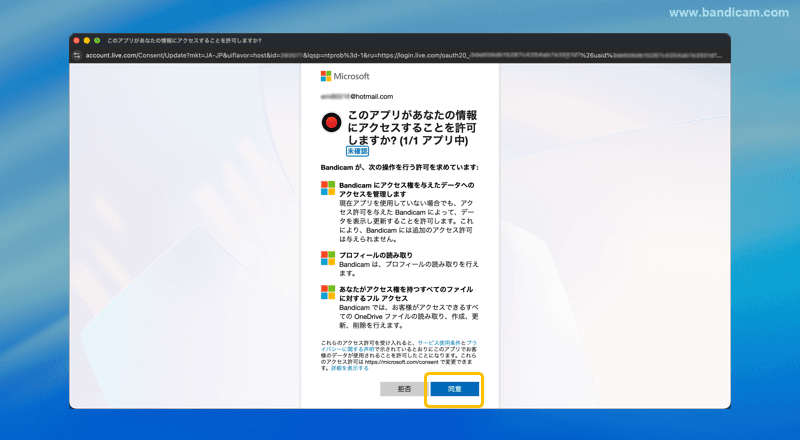Click the プロフィールの読み取り permission title
The image size is (800, 440).
[x=376, y=255]
